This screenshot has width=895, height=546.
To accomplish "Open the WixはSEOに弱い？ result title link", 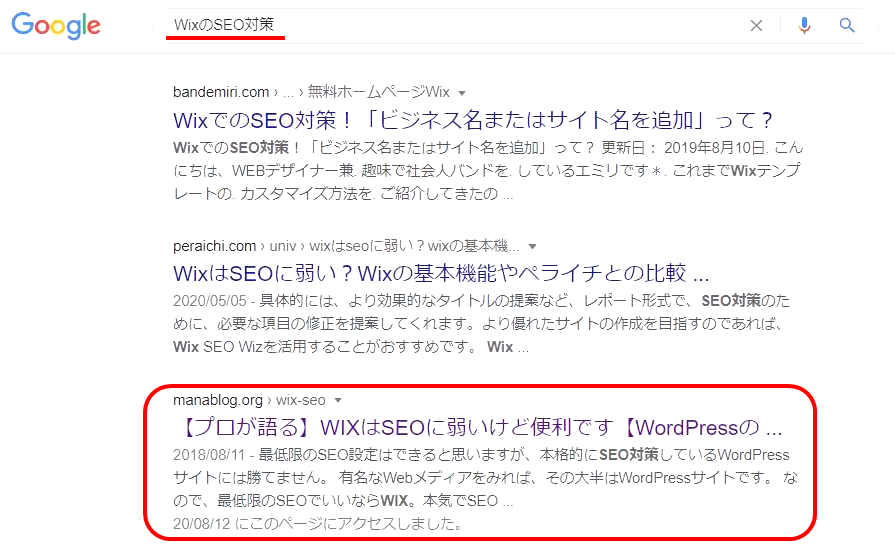I will click(441, 274).
